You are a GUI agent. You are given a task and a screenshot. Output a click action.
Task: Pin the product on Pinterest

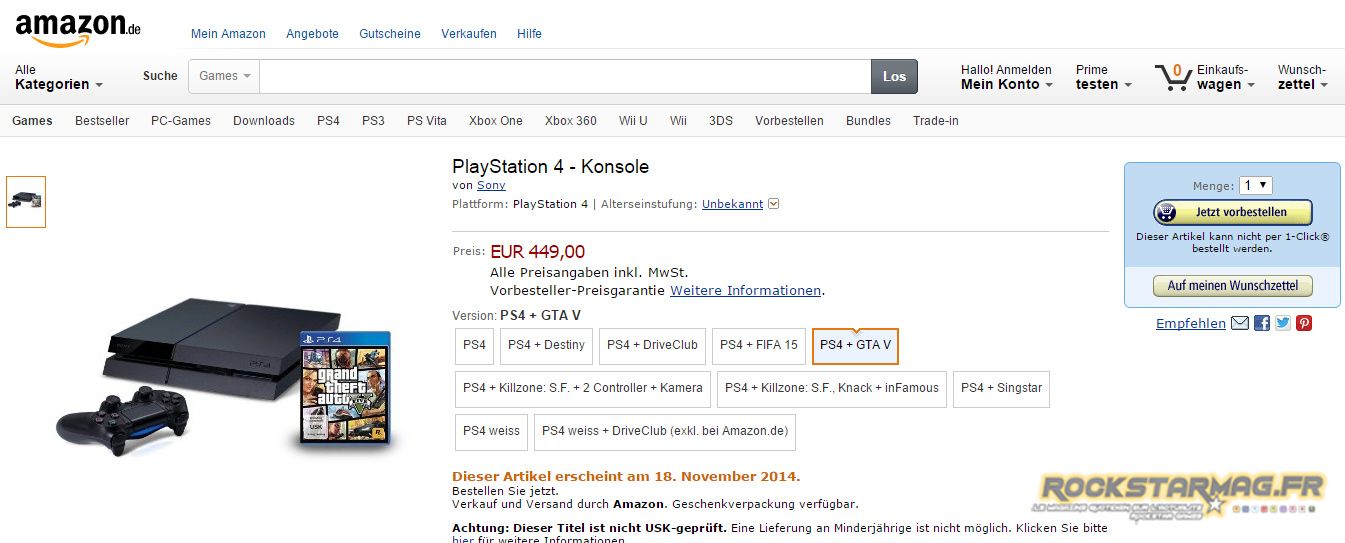pos(1304,323)
